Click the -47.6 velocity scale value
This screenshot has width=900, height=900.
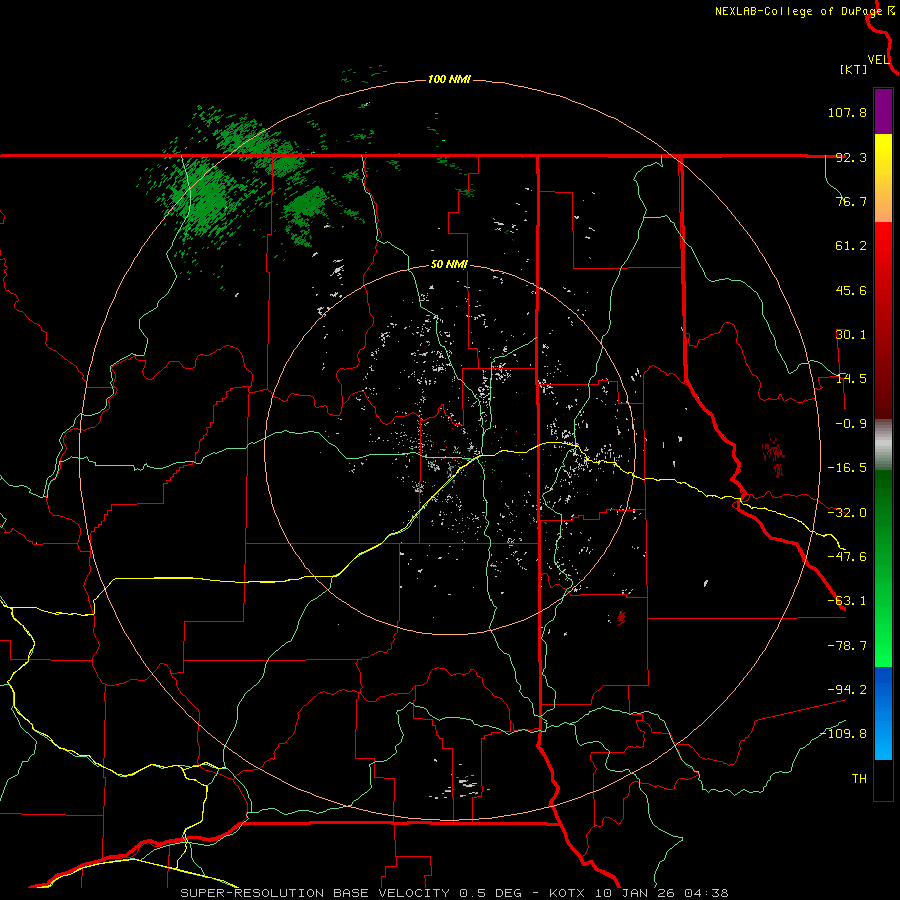pos(847,557)
